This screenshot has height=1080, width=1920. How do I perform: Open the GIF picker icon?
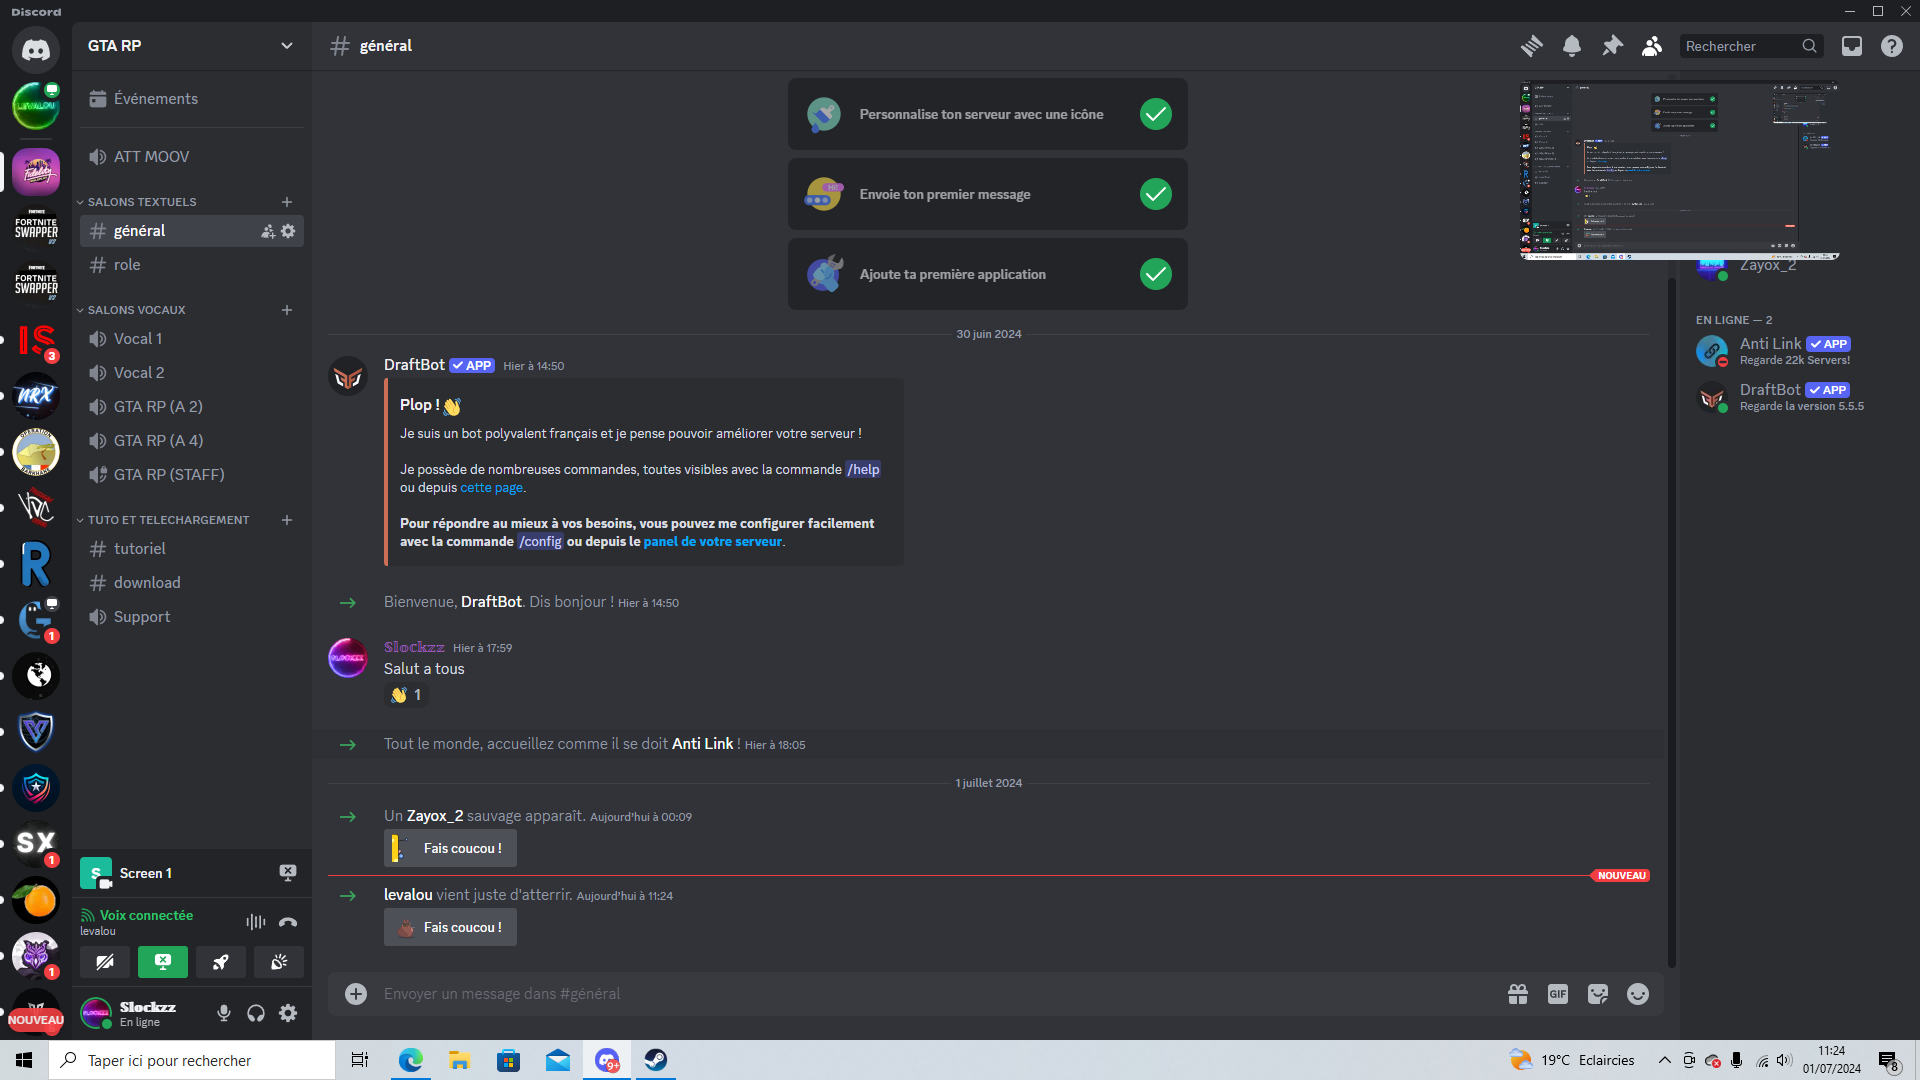tap(1558, 994)
